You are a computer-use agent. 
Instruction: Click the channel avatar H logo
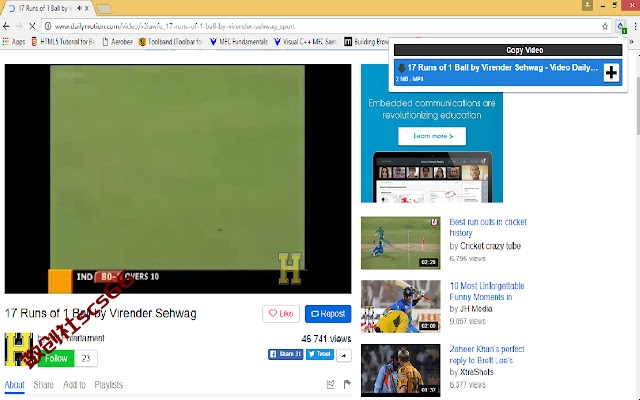(x=19, y=349)
